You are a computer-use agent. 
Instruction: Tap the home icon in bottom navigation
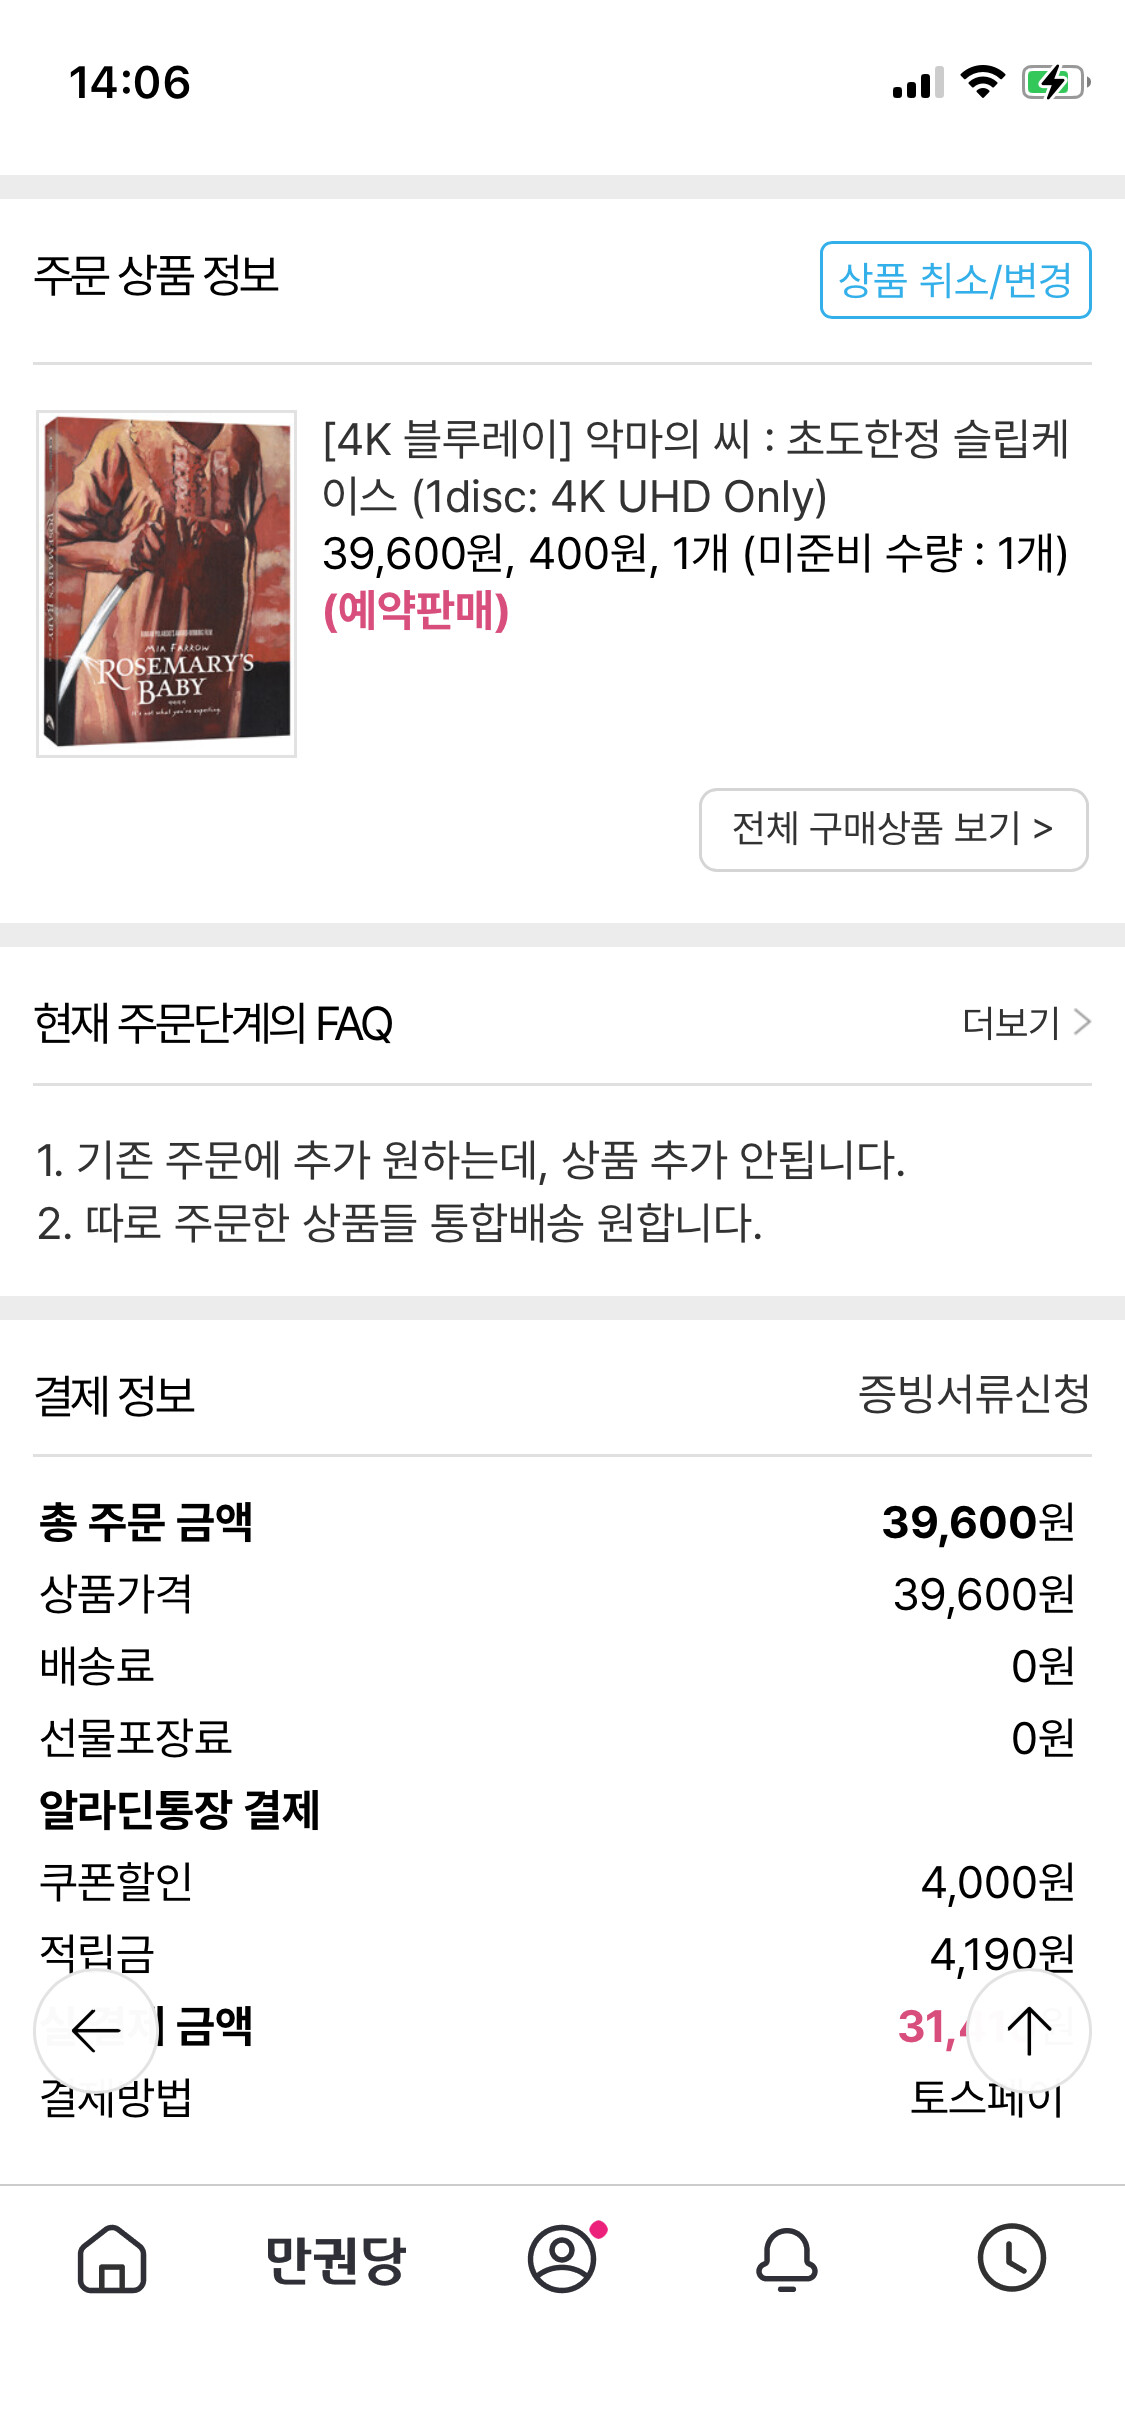tap(112, 2259)
